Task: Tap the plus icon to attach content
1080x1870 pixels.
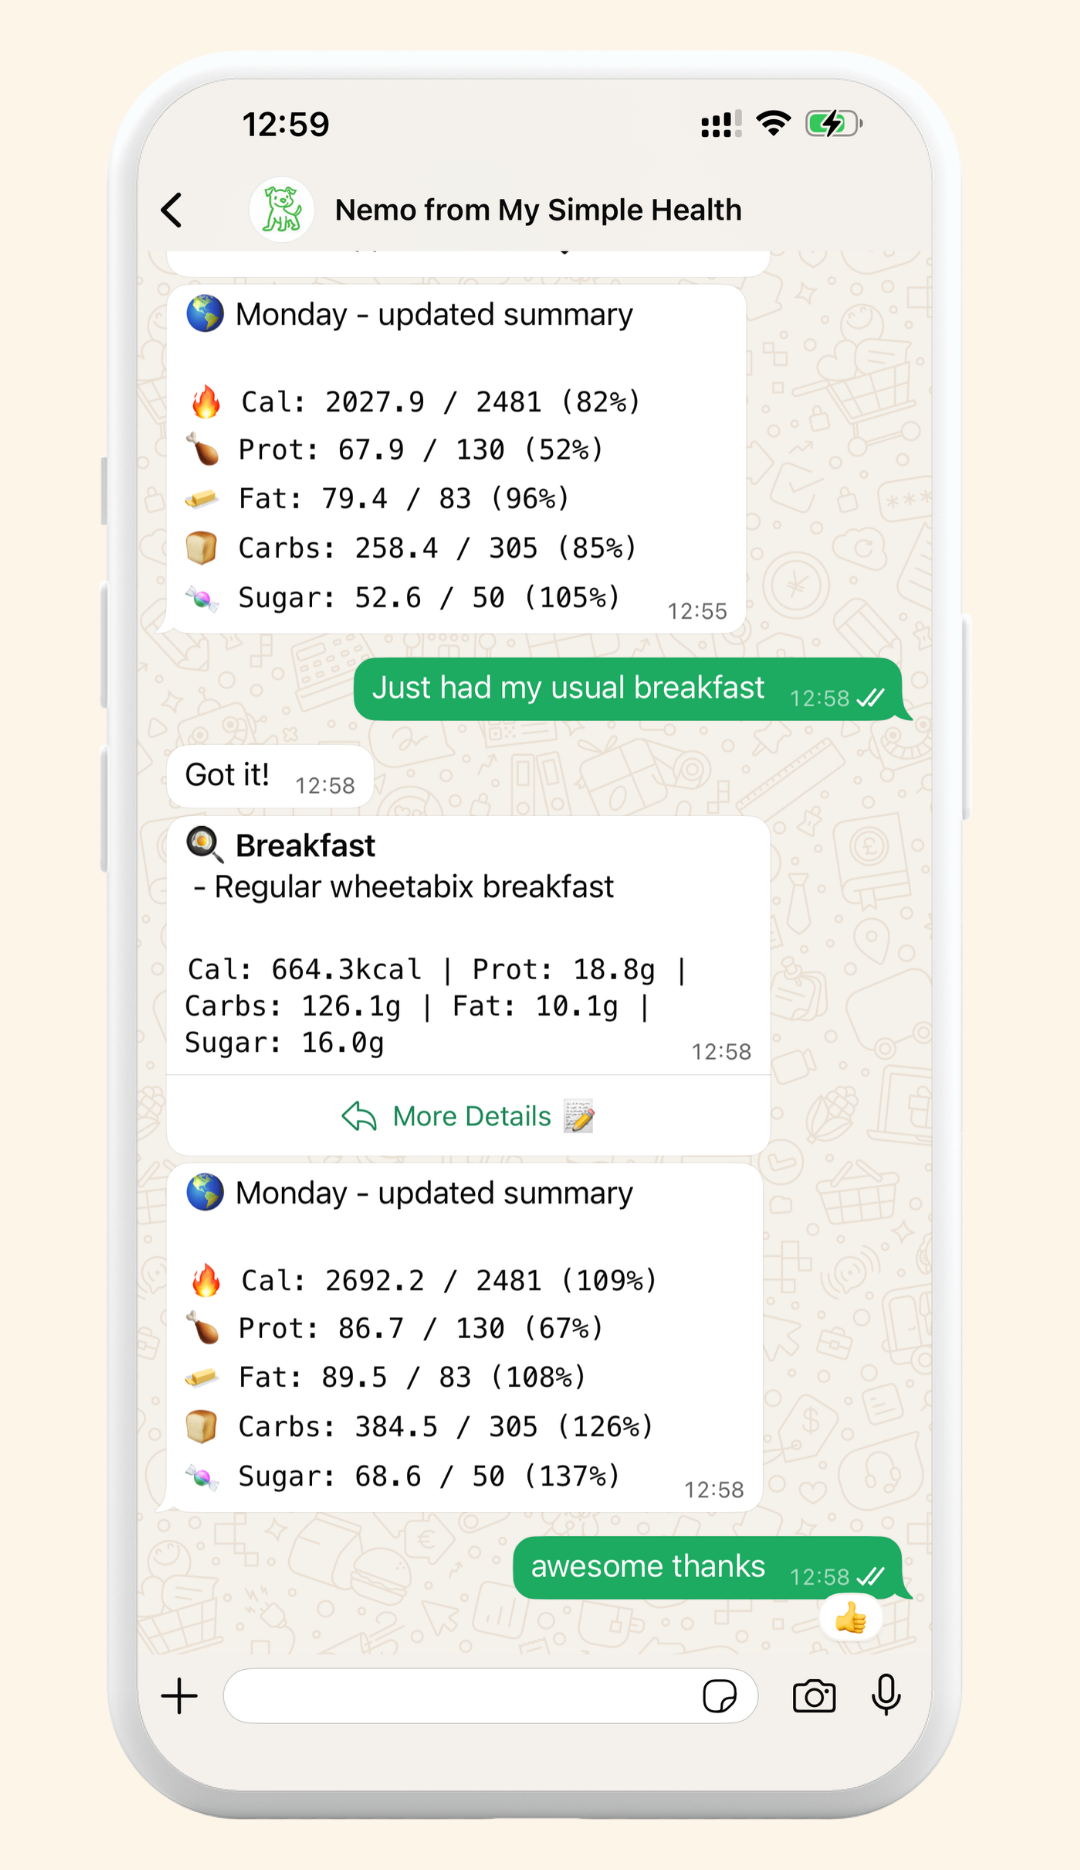Action: [x=179, y=1696]
